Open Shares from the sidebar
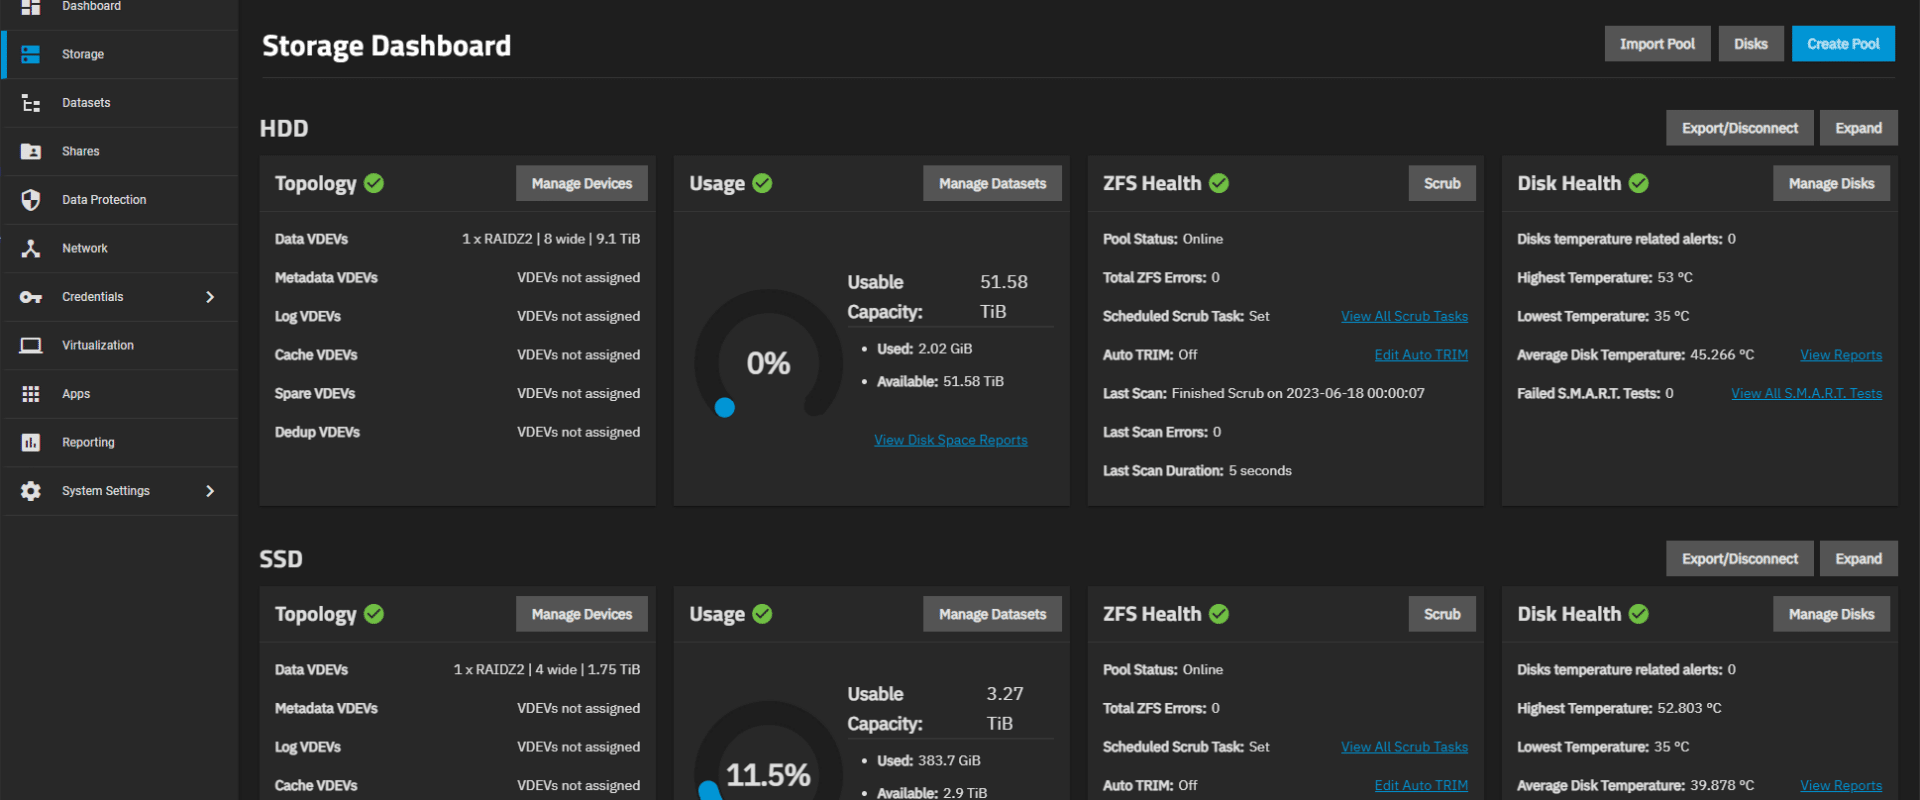Image resolution: width=1920 pixels, height=800 pixels. point(120,152)
